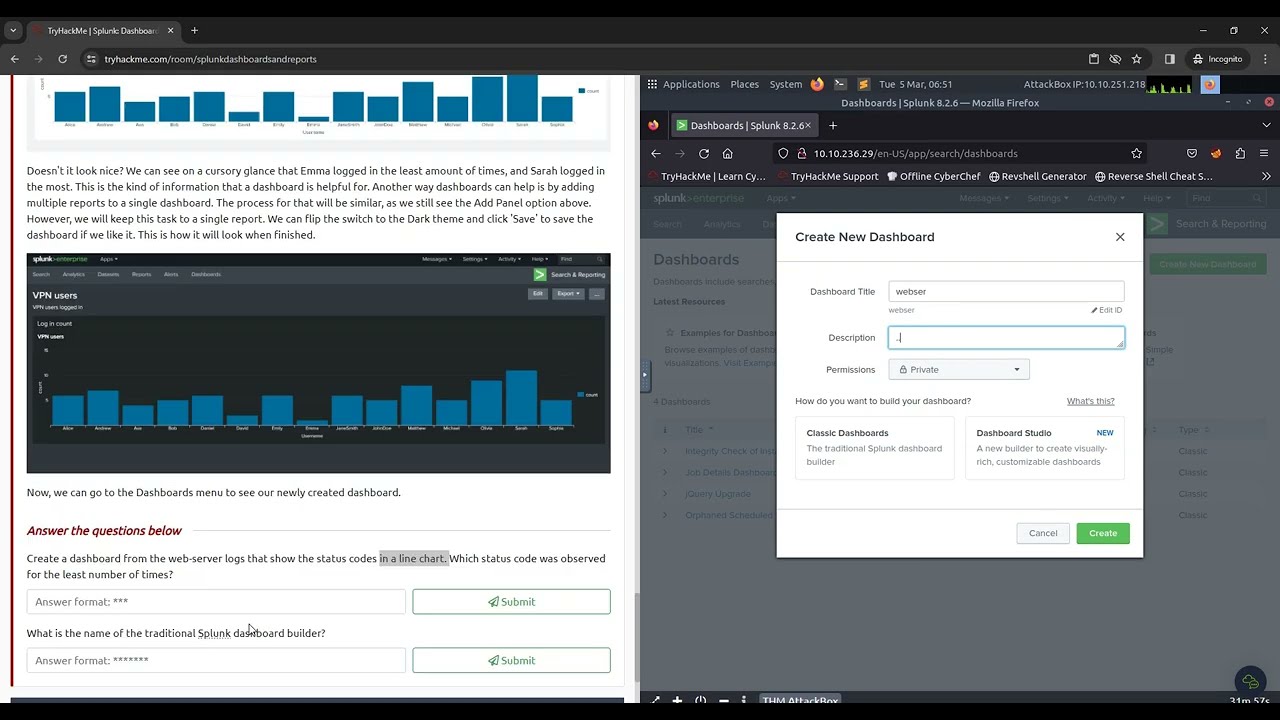The width and height of the screenshot is (1280, 720).
Task: Click first answer field with *** format
Action: tap(216, 602)
